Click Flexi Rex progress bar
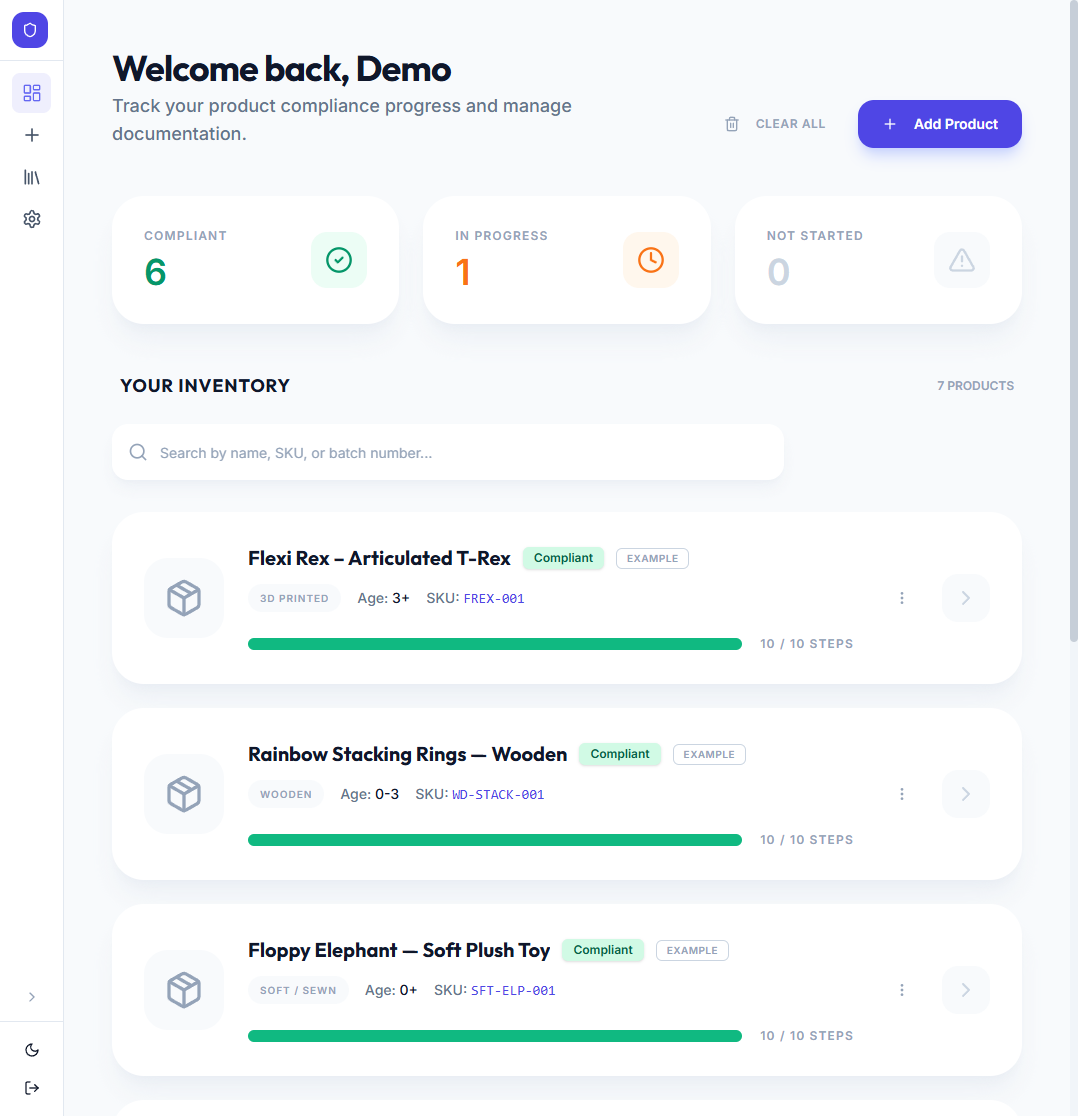1078x1116 pixels. [x=495, y=644]
